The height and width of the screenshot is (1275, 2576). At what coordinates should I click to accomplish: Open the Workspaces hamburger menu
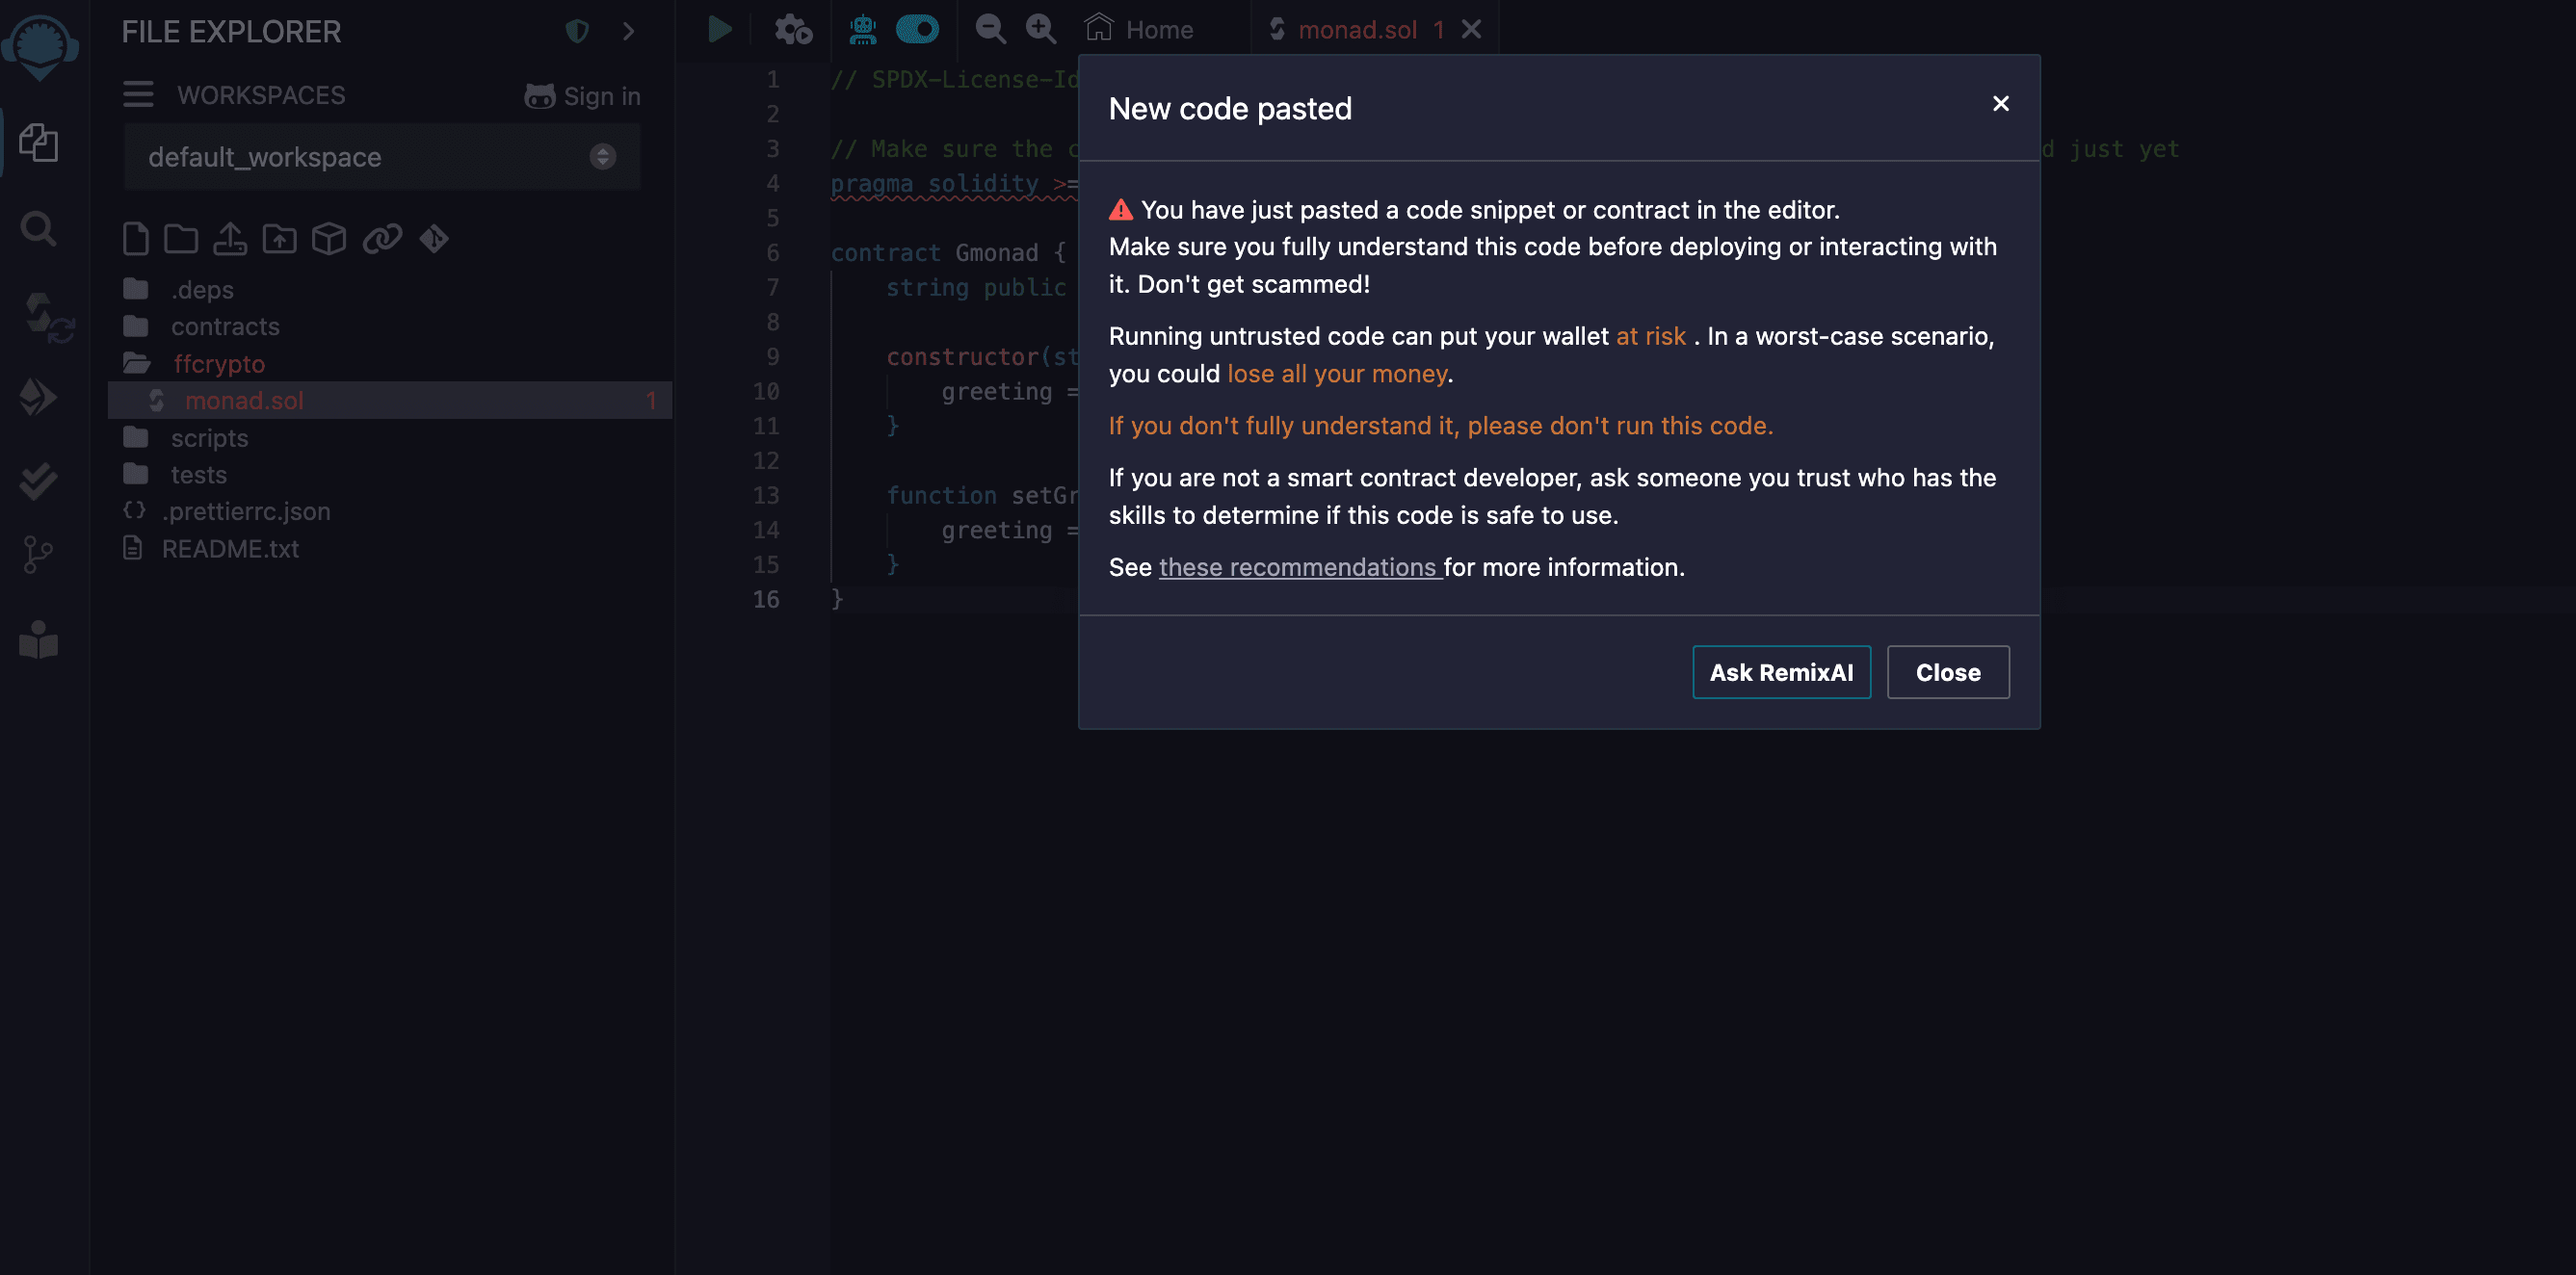coord(138,95)
